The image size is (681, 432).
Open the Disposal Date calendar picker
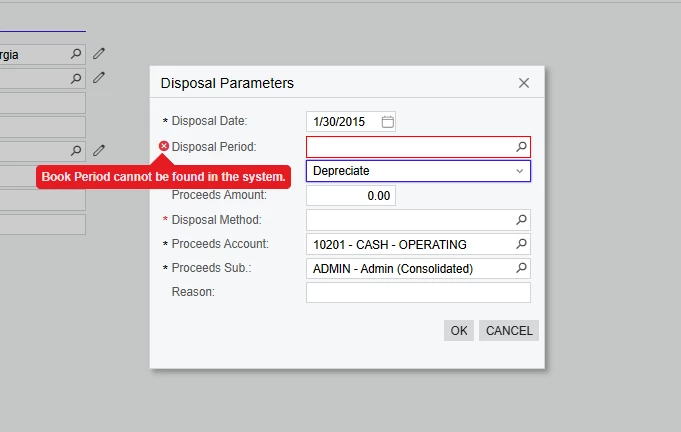click(x=388, y=122)
